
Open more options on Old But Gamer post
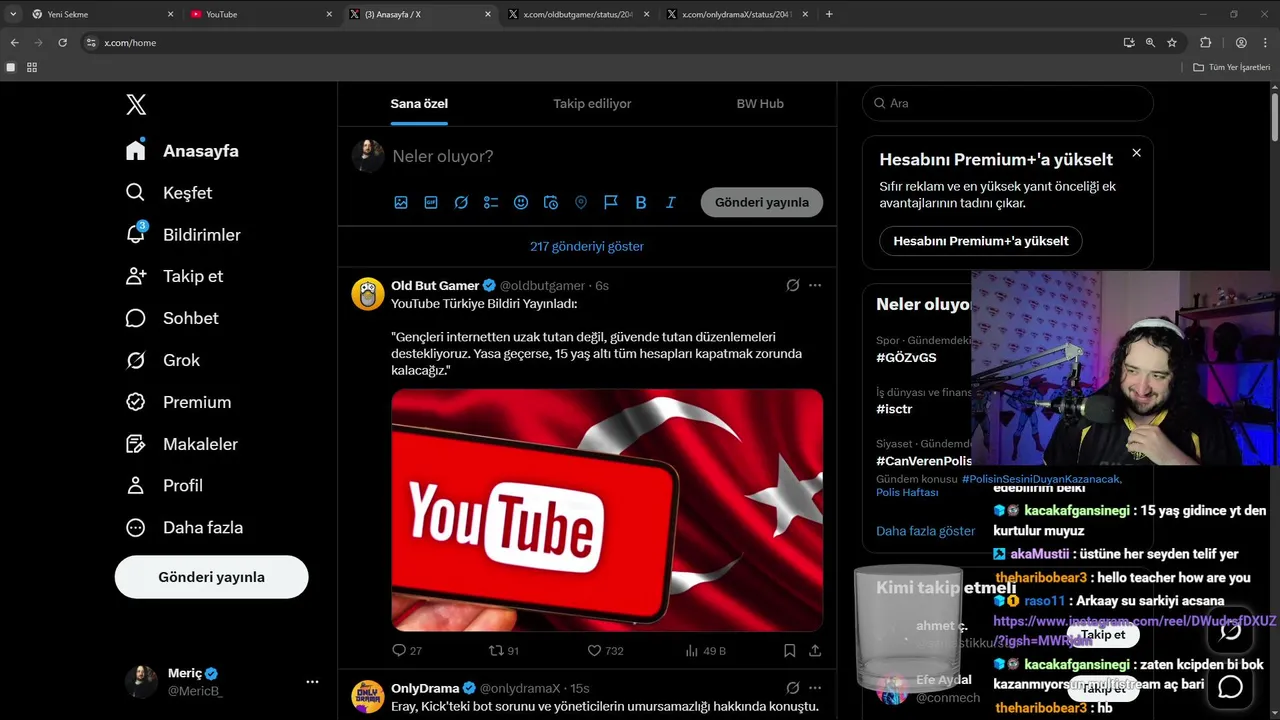[x=815, y=285]
